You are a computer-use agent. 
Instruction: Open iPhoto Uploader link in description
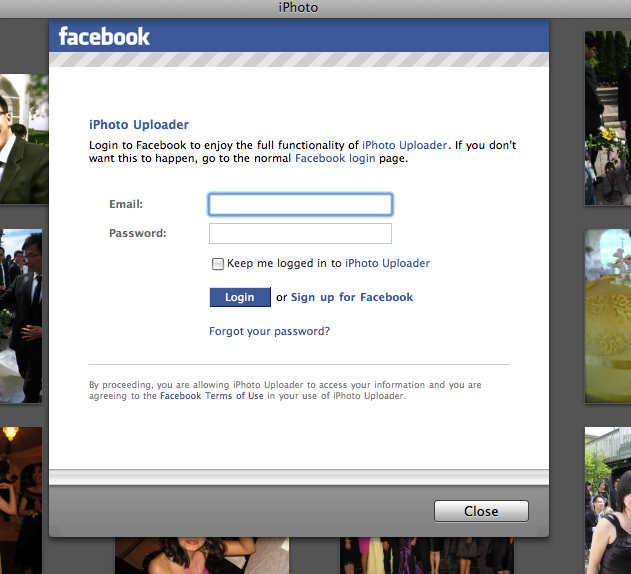click(404, 145)
